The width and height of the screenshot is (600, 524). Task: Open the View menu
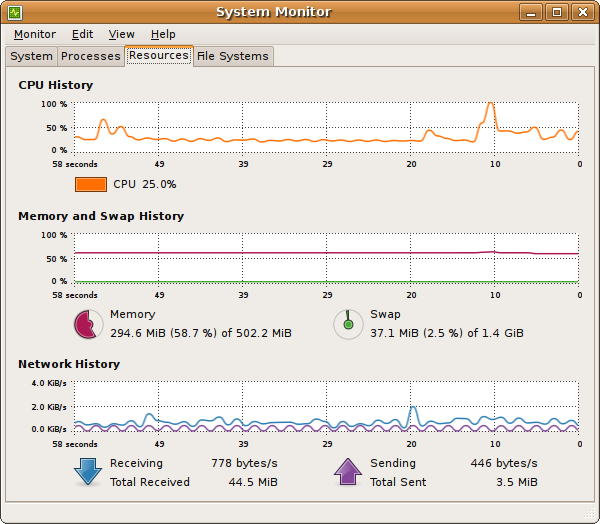point(121,34)
